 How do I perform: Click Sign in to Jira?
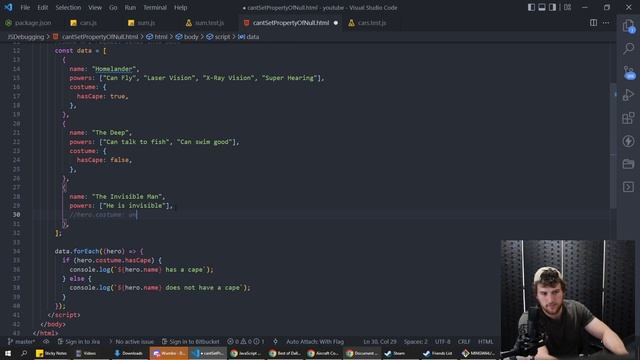tap(79, 342)
